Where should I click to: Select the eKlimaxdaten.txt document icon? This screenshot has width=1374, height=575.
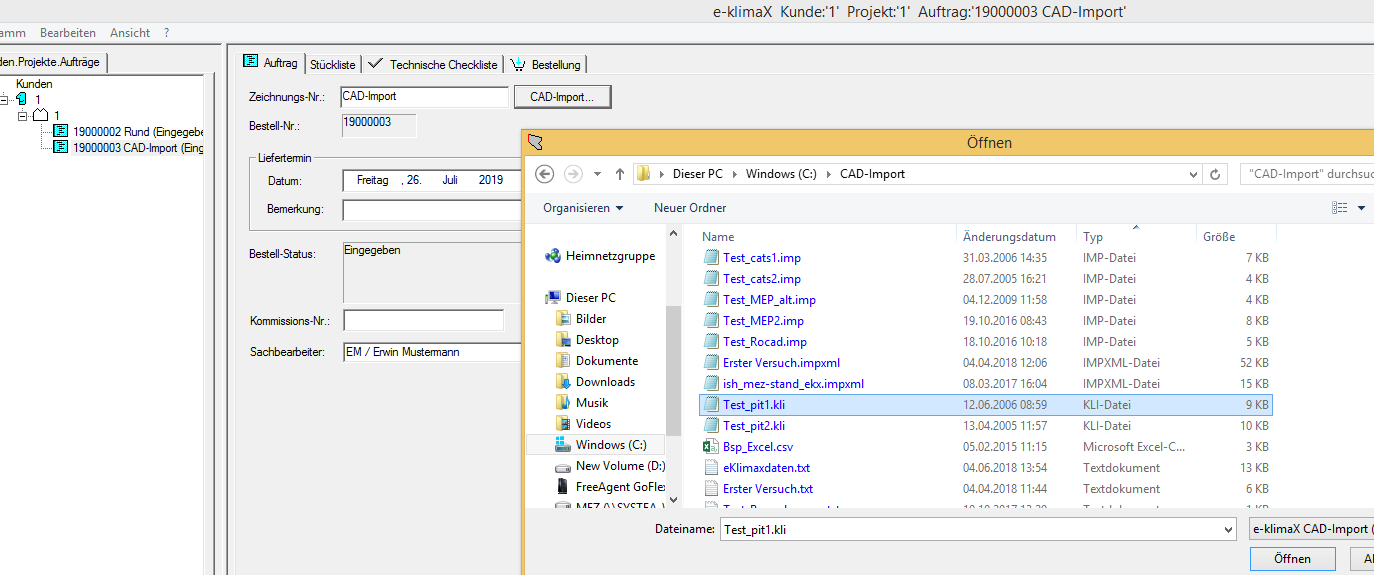click(711, 468)
